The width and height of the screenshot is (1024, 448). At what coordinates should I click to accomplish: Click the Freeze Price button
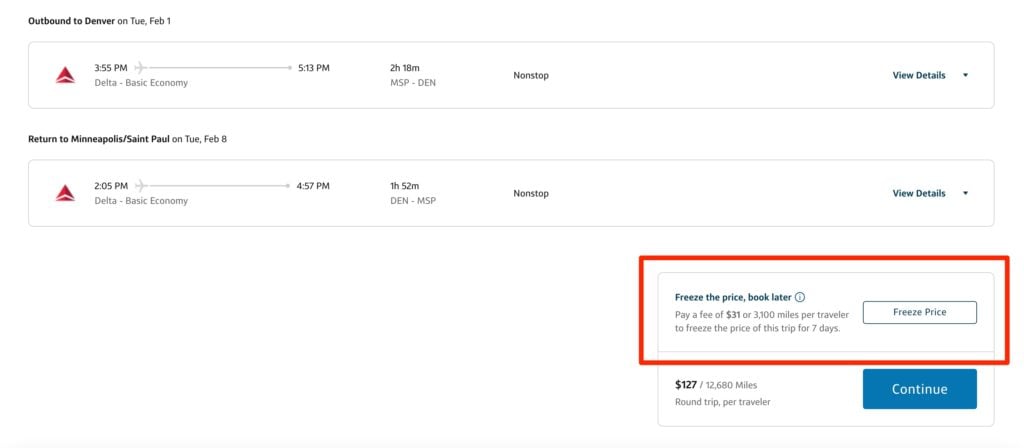(x=920, y=312)
